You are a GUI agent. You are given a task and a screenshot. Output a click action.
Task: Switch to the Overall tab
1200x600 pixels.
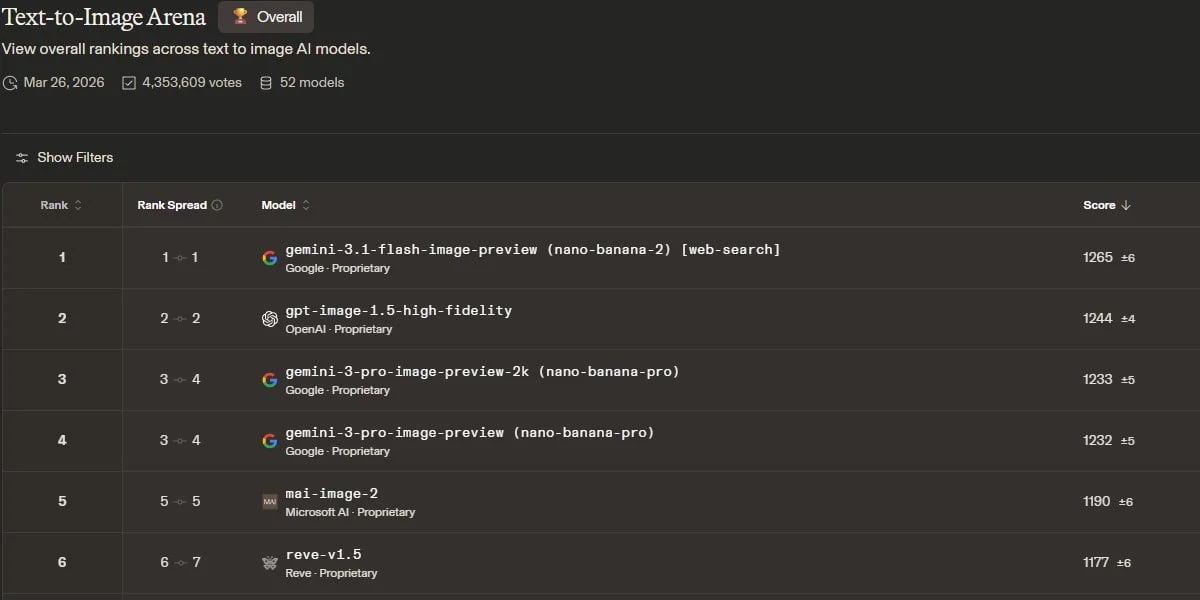point(265,16)
